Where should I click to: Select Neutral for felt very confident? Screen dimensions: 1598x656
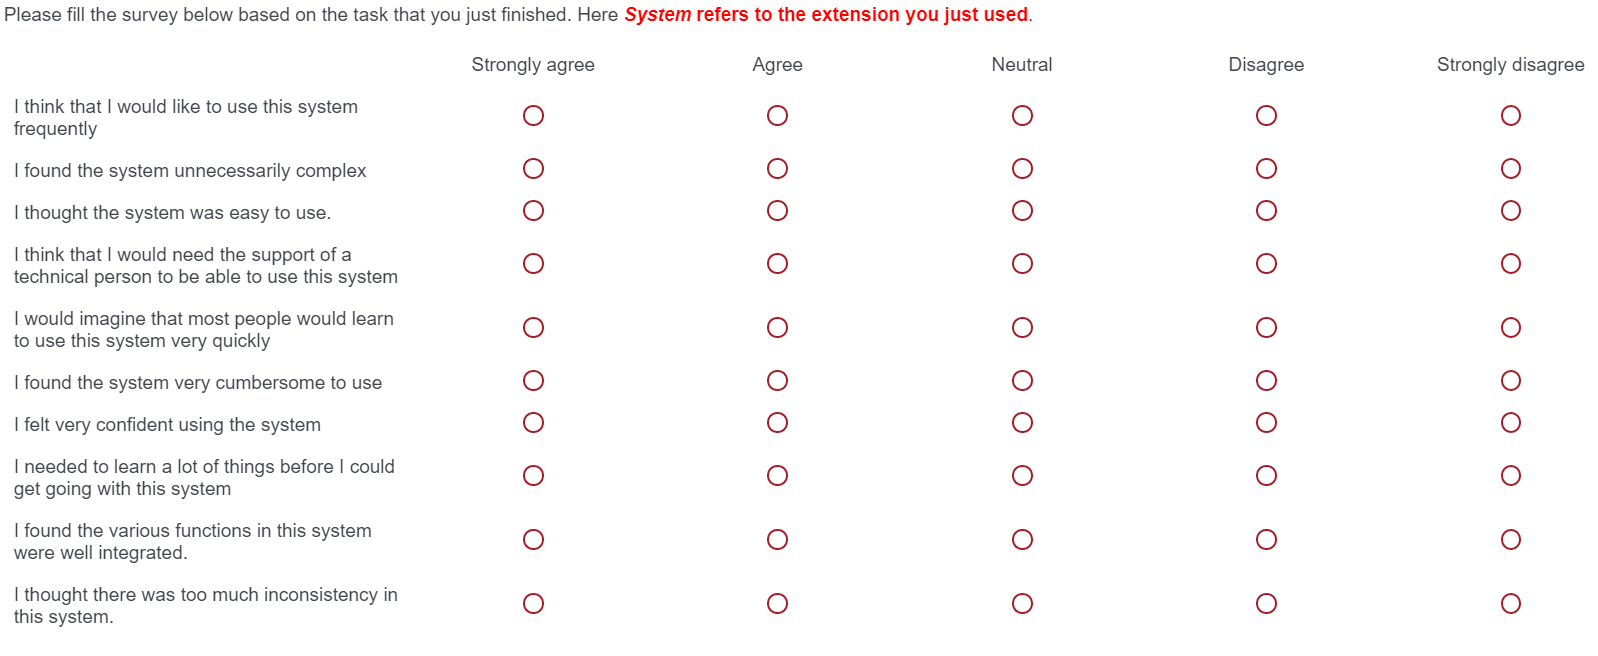pyautogui.click(x=1022, y=423)
